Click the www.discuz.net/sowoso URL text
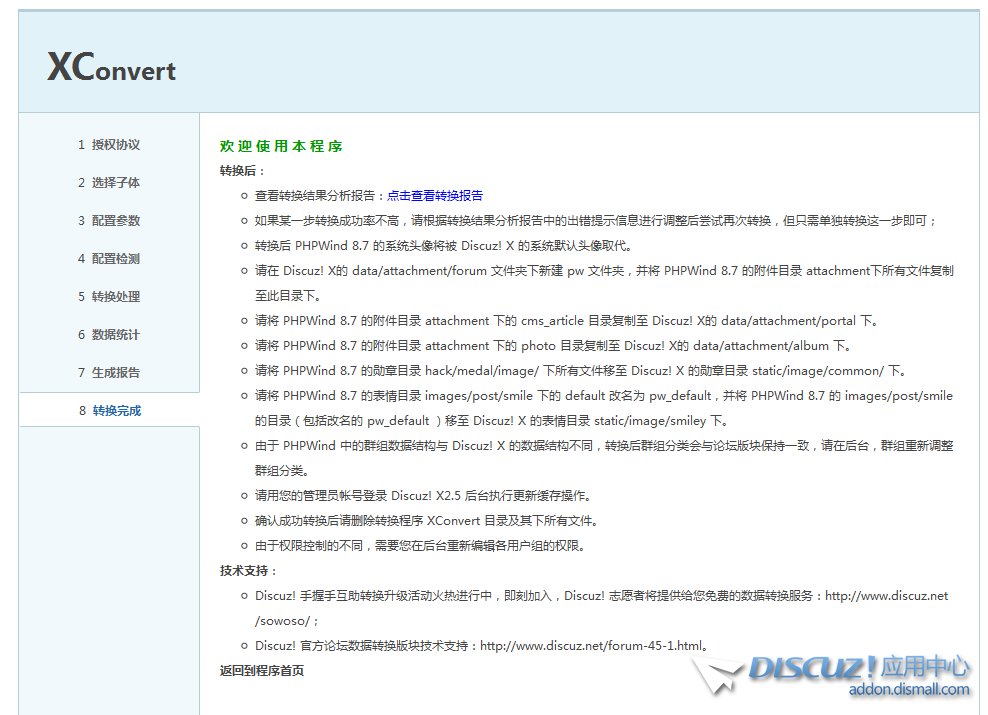Screen dimensions: 988x715 pos(886,596)
